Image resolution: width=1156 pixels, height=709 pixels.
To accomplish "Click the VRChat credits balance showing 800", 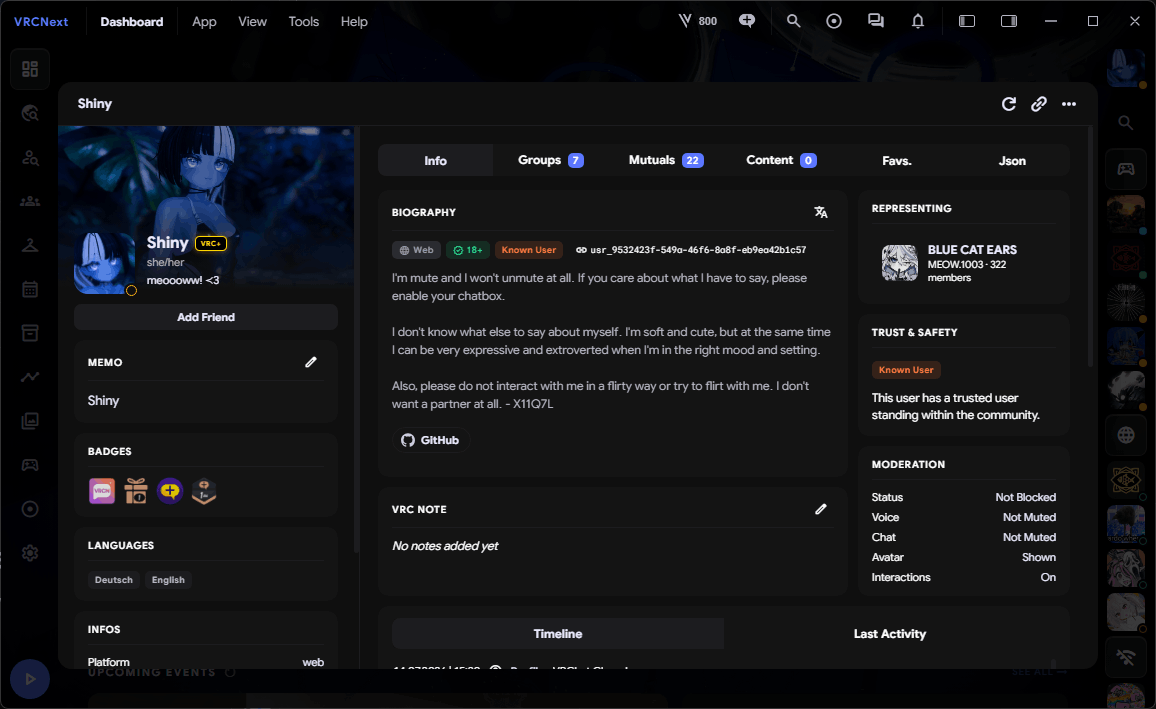I will [x=697, y=21].
